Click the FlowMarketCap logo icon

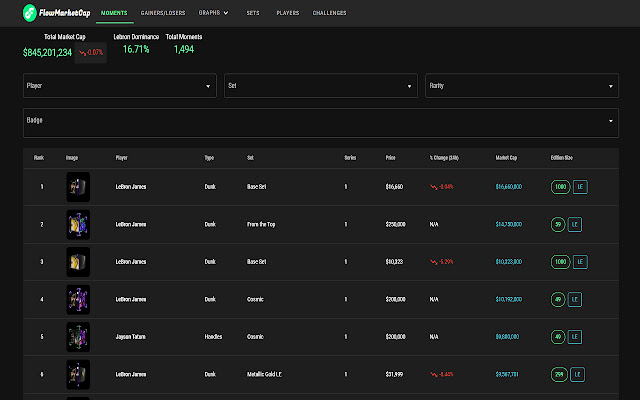click(x=30, y=13)
